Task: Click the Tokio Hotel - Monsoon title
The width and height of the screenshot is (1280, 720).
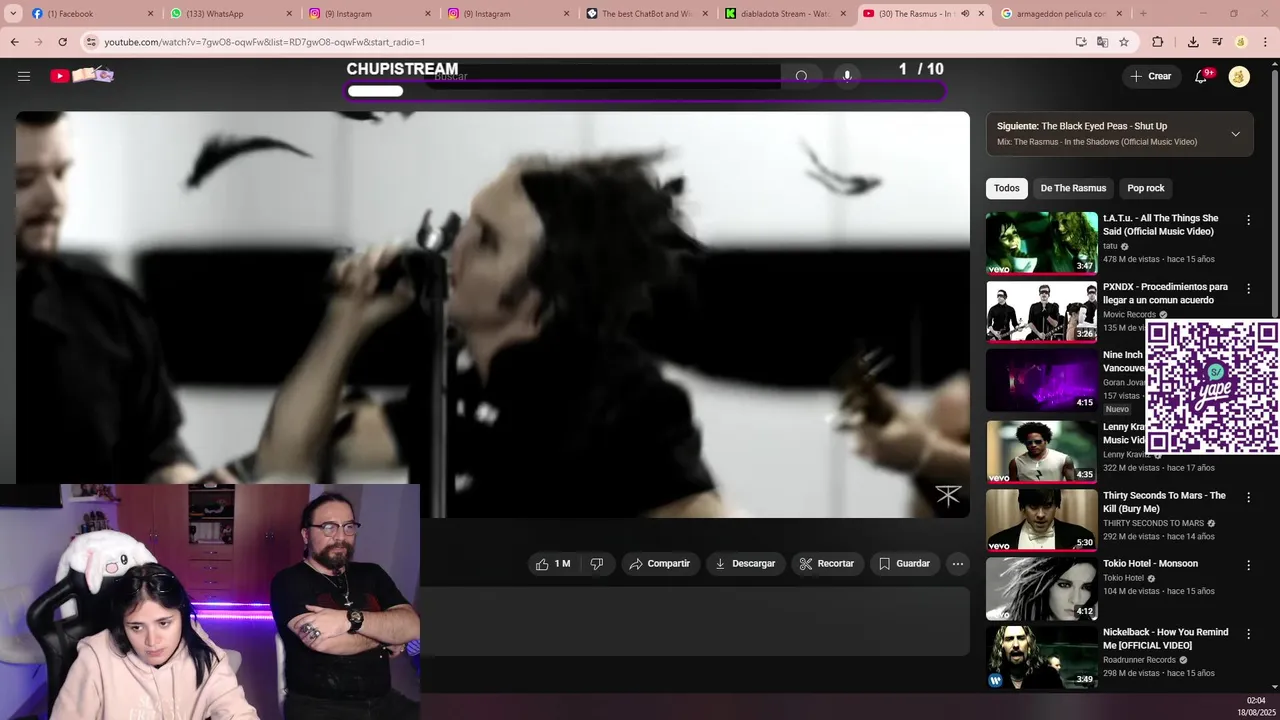Action: click(1150, 564)
